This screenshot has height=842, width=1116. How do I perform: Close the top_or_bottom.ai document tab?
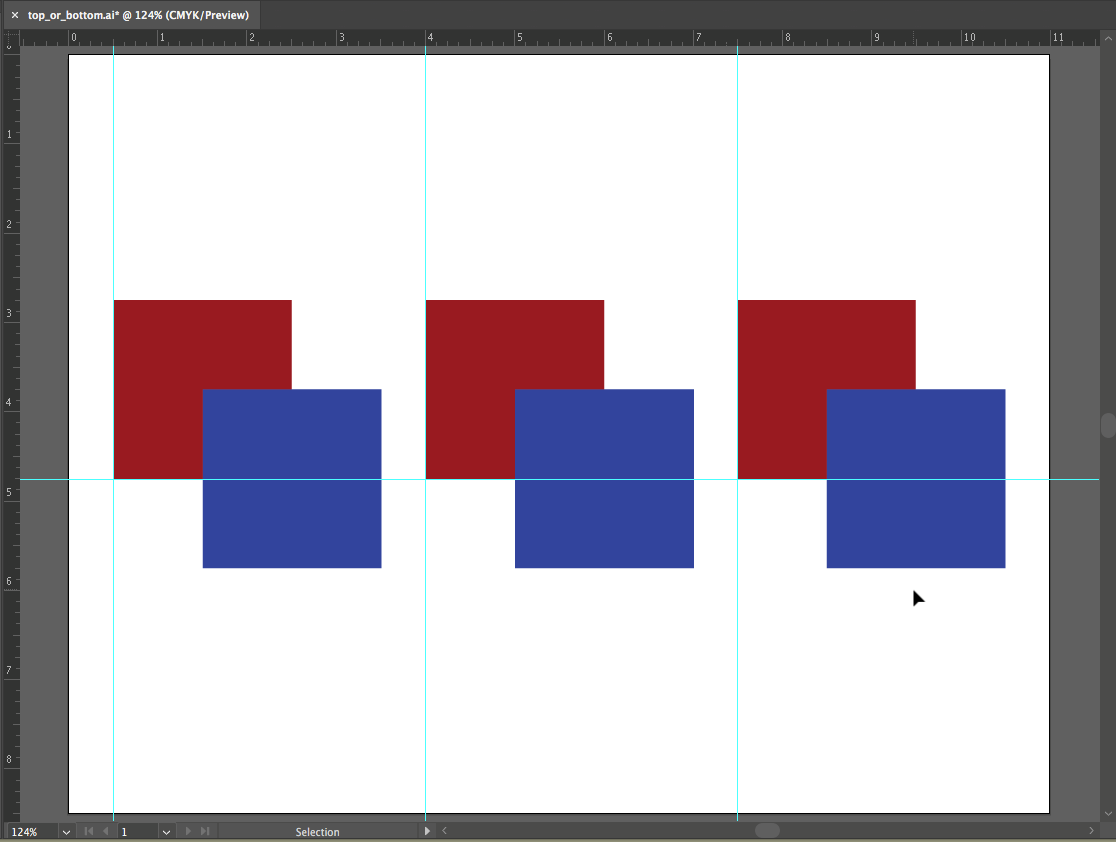point(15,15)
